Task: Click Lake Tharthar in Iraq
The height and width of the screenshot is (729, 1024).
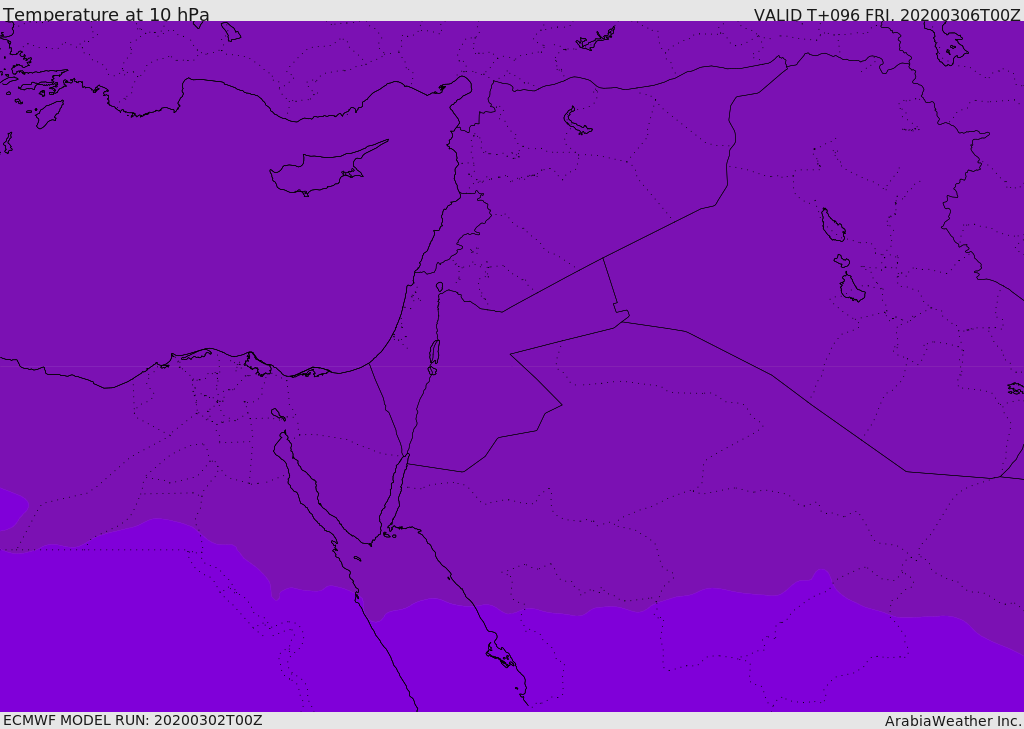Action: click(x=832, y=226)
